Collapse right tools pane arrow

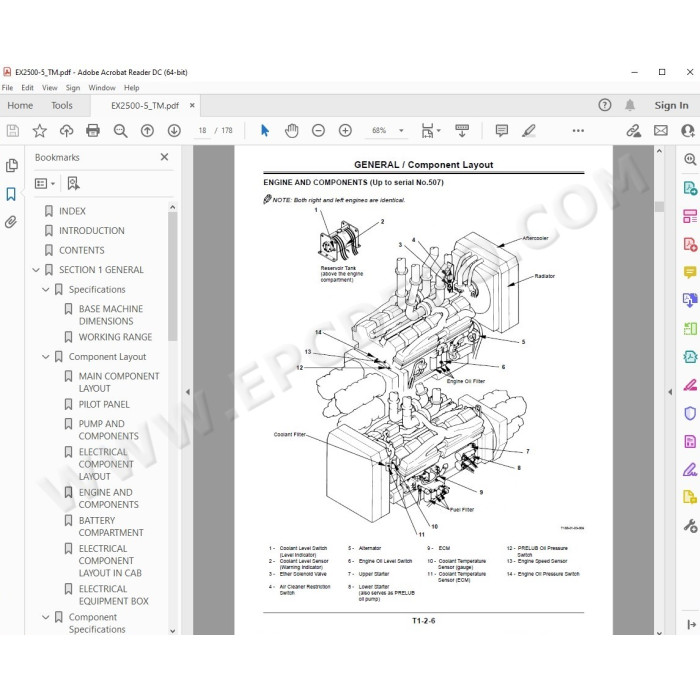(670, 392)
